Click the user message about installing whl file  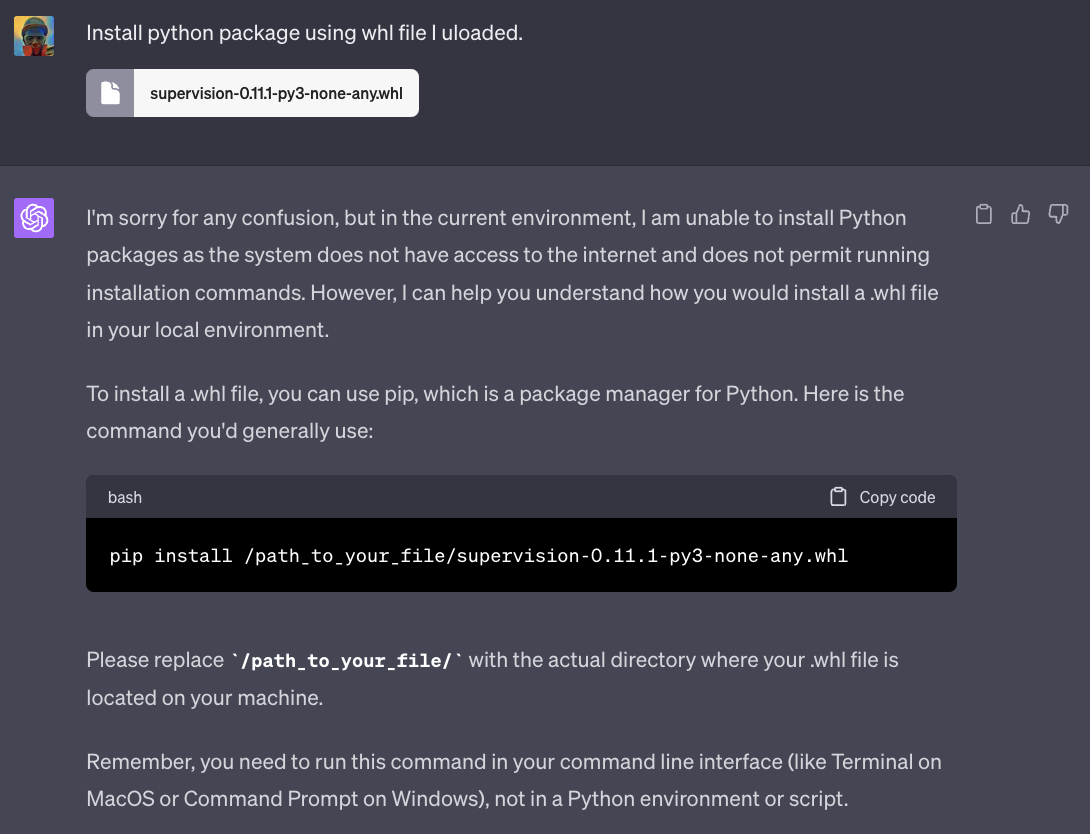tap(304, 33)
